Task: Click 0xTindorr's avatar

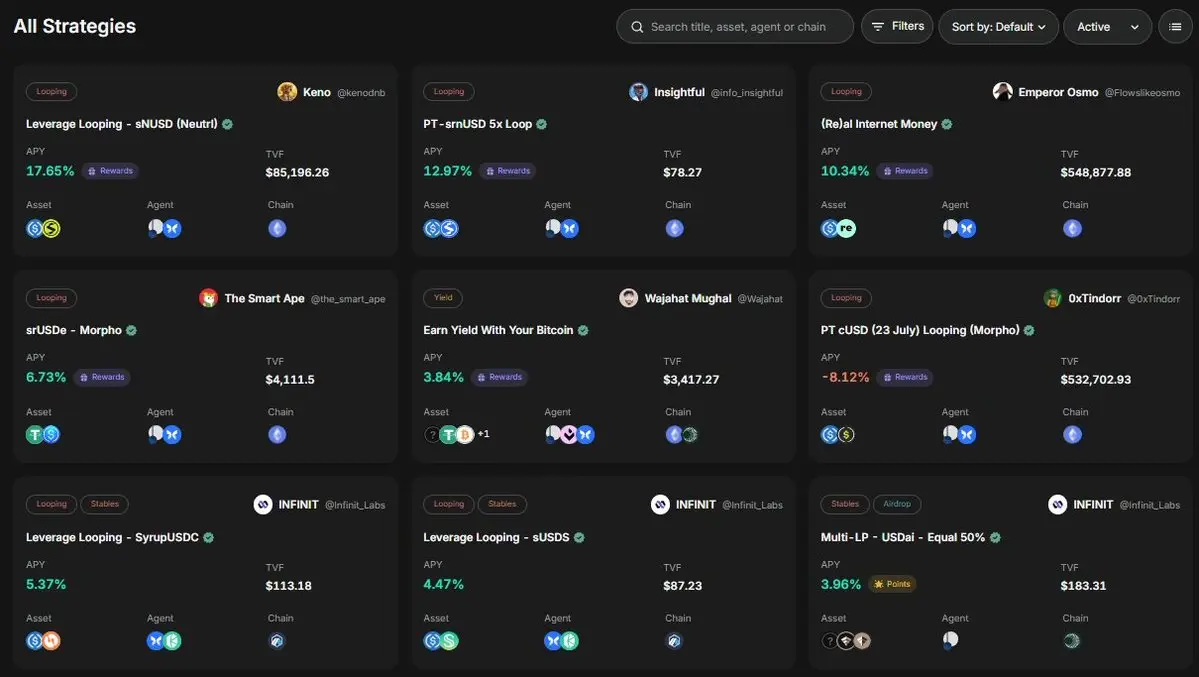Action: coord(1053,298)
